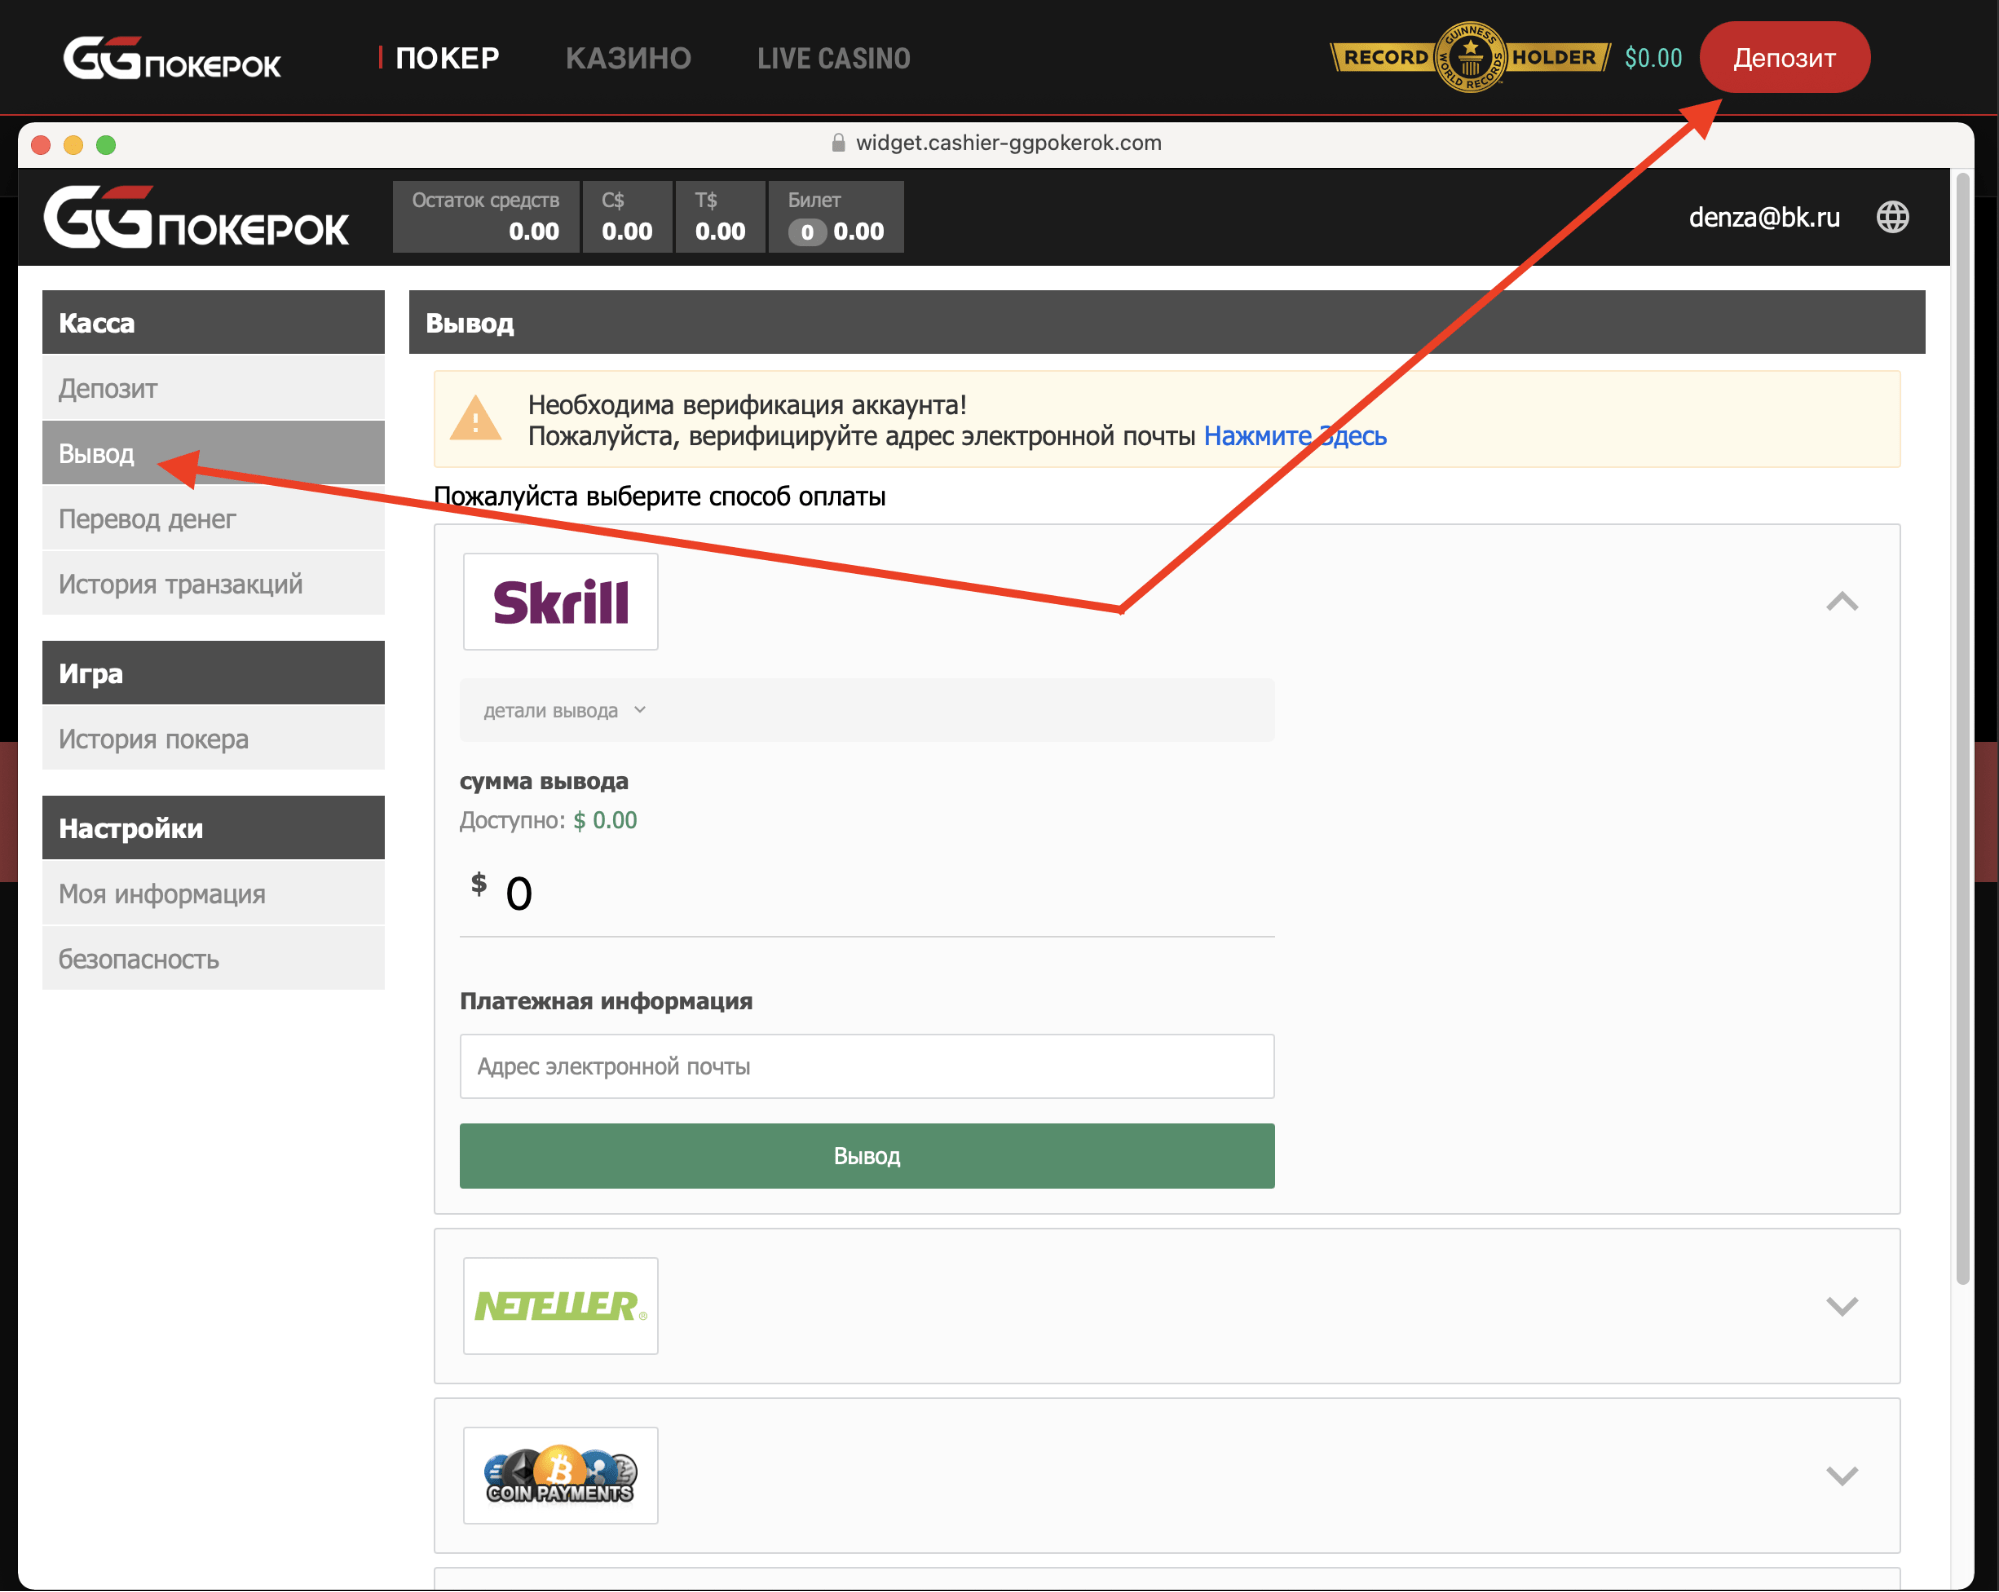Click the GGПокерок logo in top navigation
The width and height of the screenshot is (1999, 1592).
point(172,58)
